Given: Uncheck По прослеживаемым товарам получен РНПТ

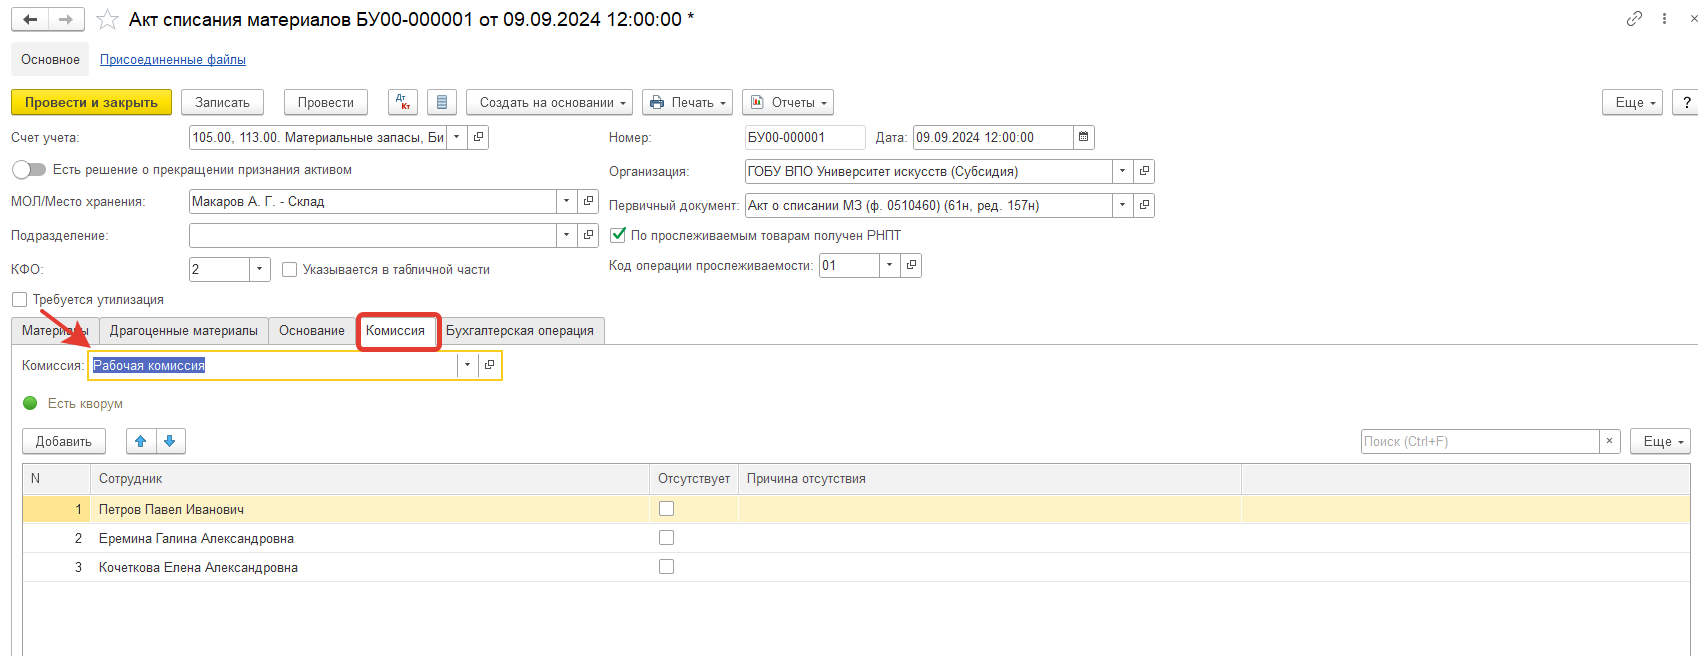Looking at the screenshot, I should pyautogui.click(x=618, y=235).
